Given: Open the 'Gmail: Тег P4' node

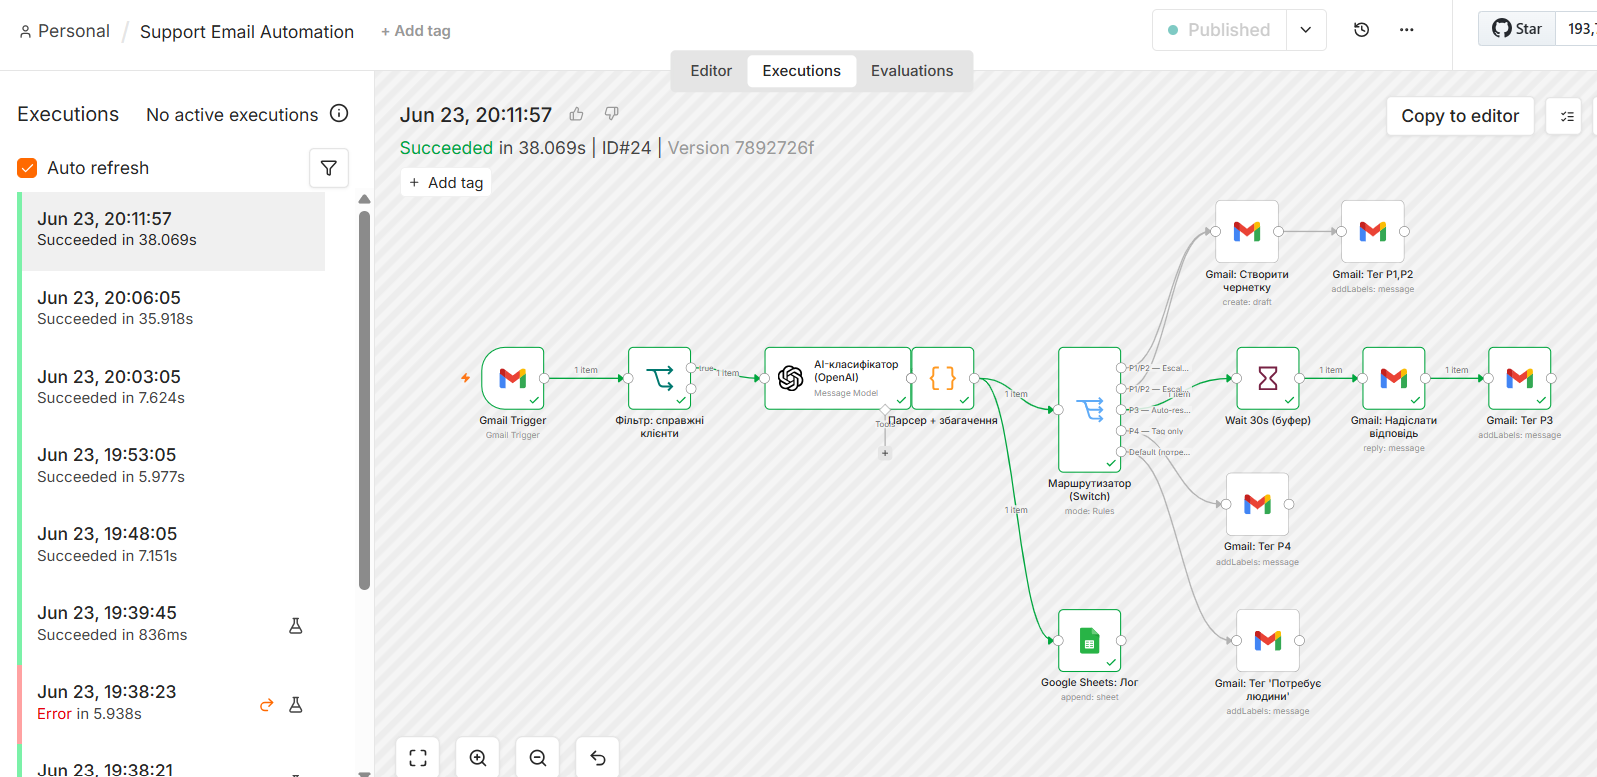Looking at the screenshot, I should pos(1257,504).
